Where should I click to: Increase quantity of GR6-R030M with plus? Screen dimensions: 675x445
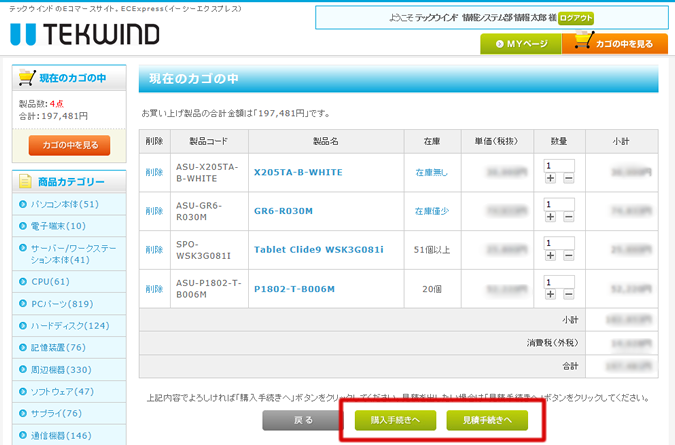(551, 216)
